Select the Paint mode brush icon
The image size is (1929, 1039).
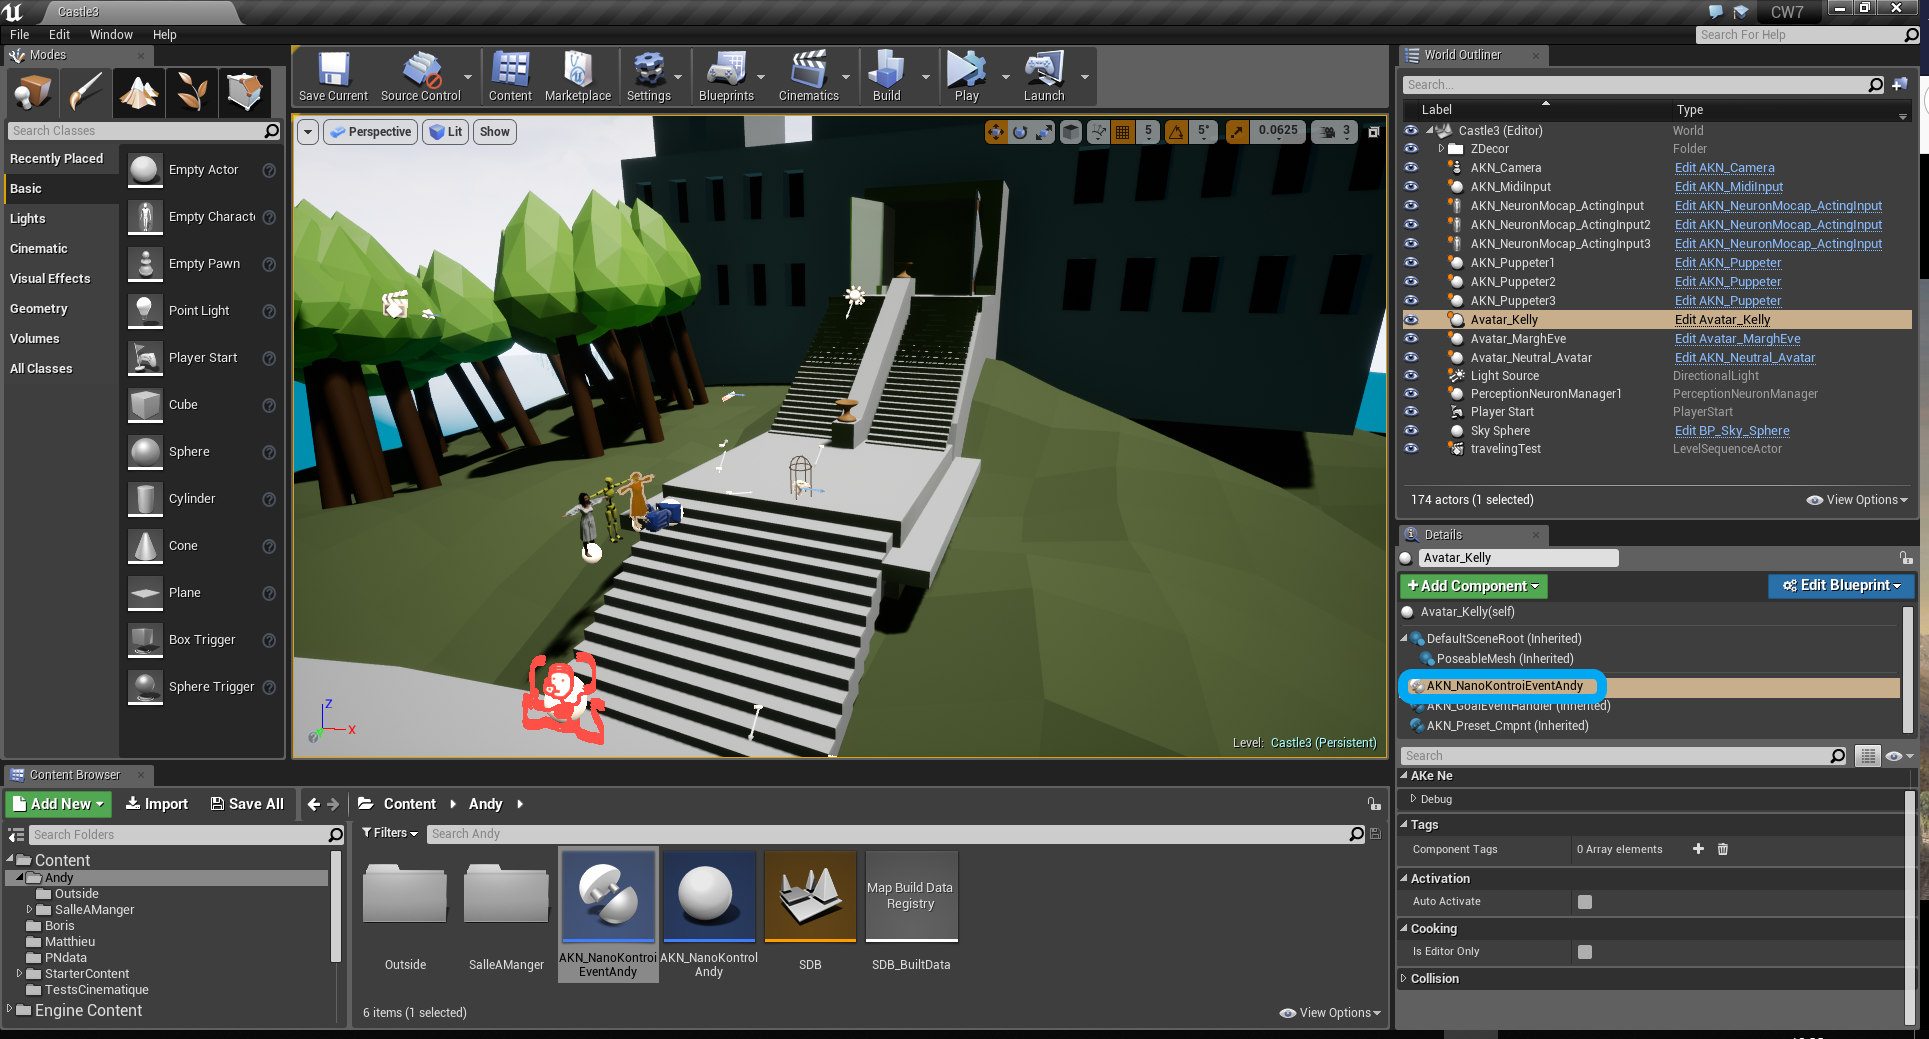pyautogui.click(x=85, y=92)
